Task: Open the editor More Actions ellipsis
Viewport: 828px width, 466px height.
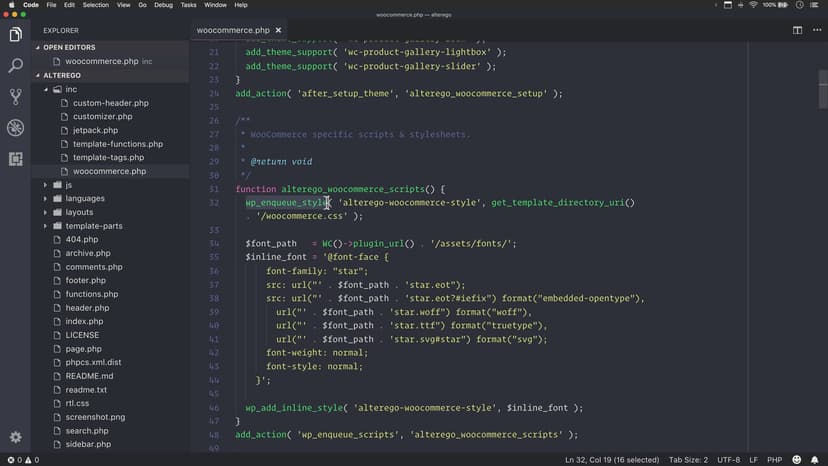Action: click(x=815, y=31)
